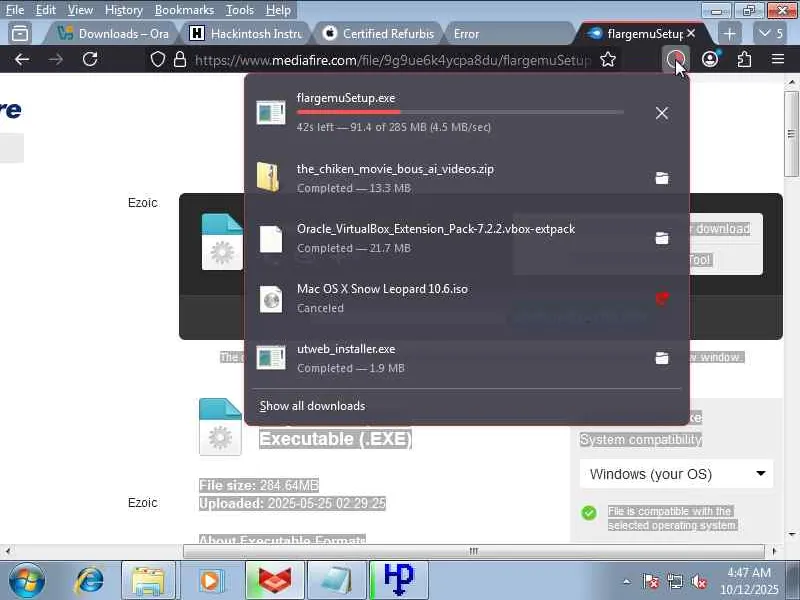Open the downloads toolbar button
This screenshot has height=600, width=800.
676,60
